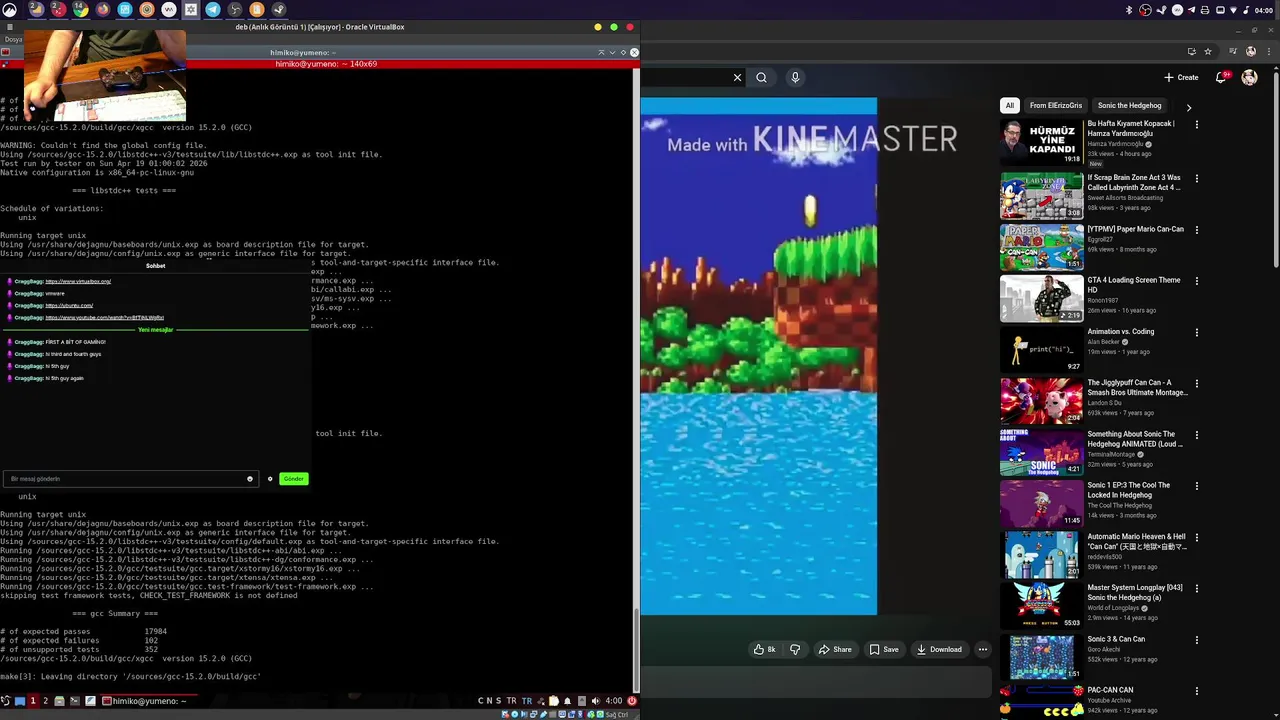Open the Telegram tray icon

click(1191, 10)
